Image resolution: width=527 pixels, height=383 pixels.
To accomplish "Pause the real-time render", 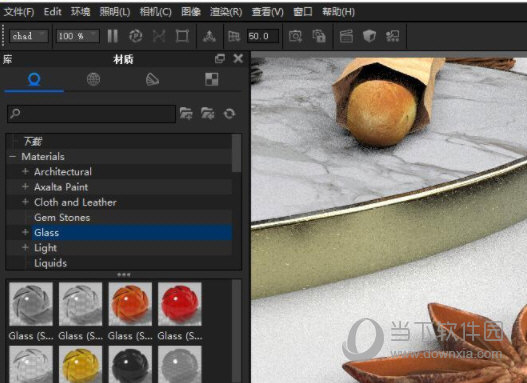I will coord(113,36).
